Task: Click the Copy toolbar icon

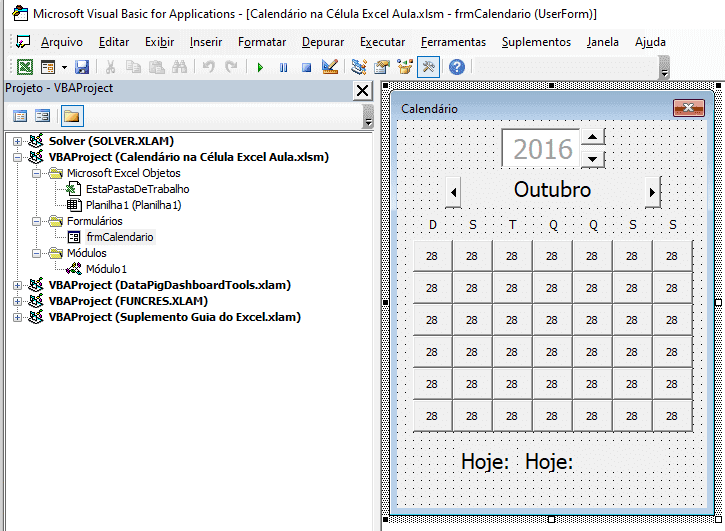Action: click(133, 68)
